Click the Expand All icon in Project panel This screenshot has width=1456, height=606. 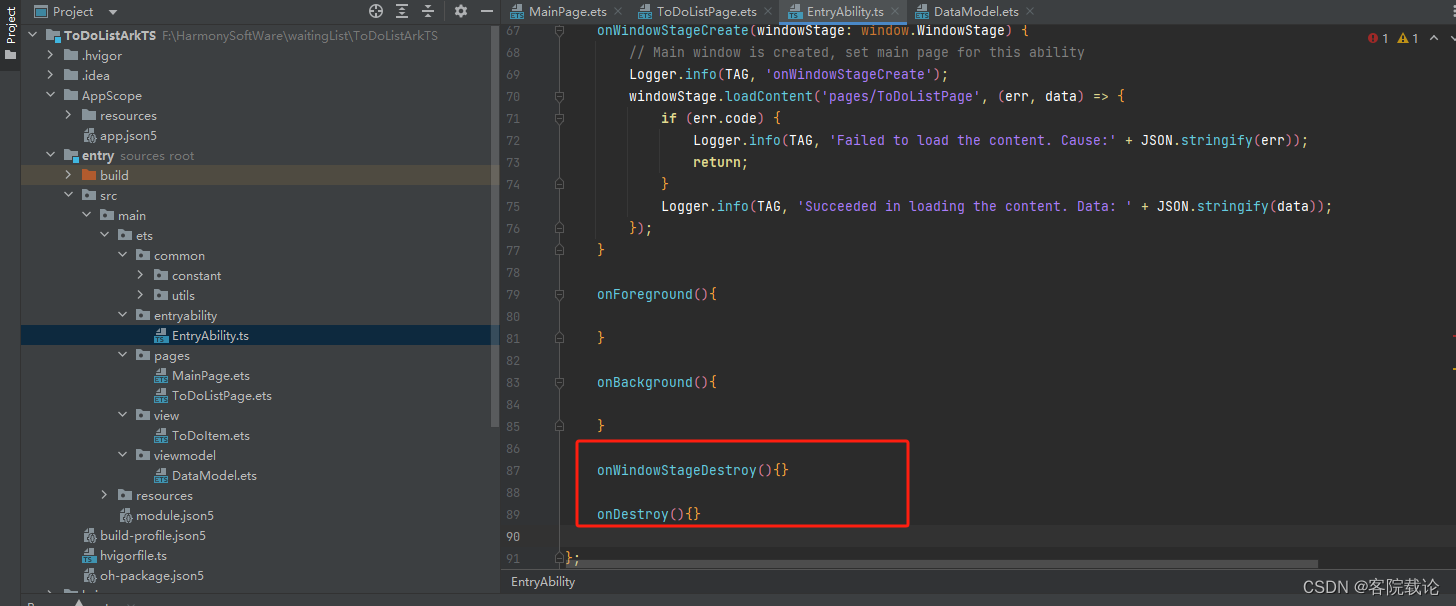pyautogui.click(x=402, y=11)
